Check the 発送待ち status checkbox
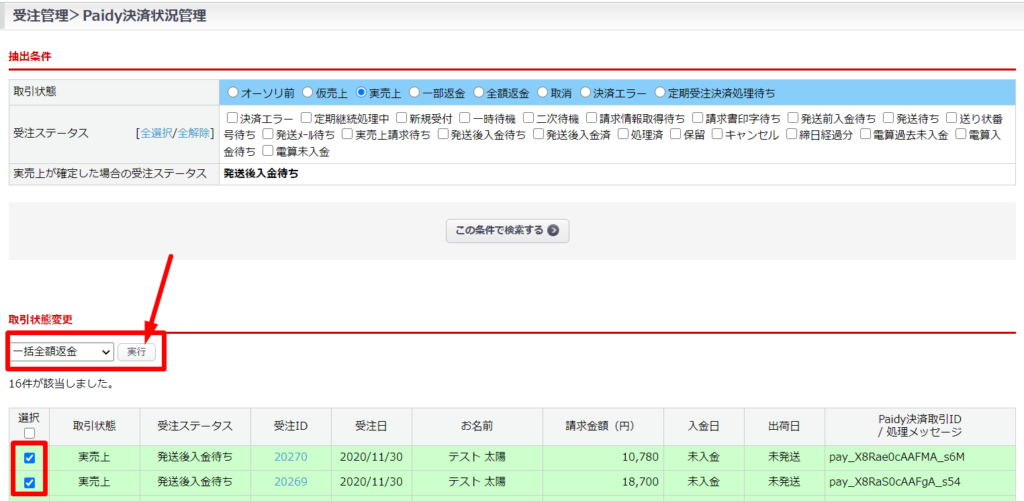Viewport: 1024px width, 501px height. [888, 118]
